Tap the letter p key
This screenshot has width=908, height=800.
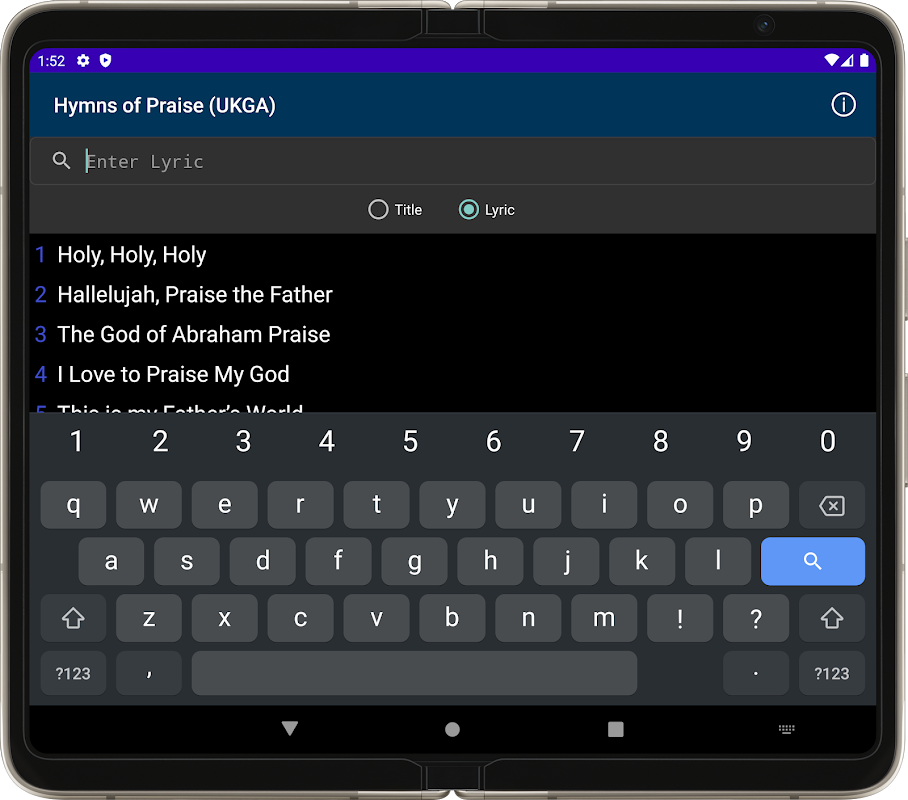[x=756, y=505]
